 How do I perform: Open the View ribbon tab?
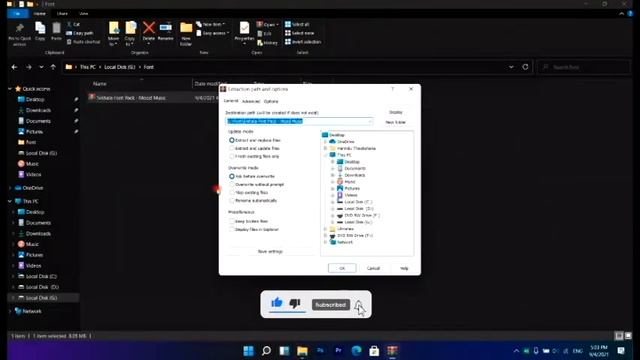tap(84, 14)
